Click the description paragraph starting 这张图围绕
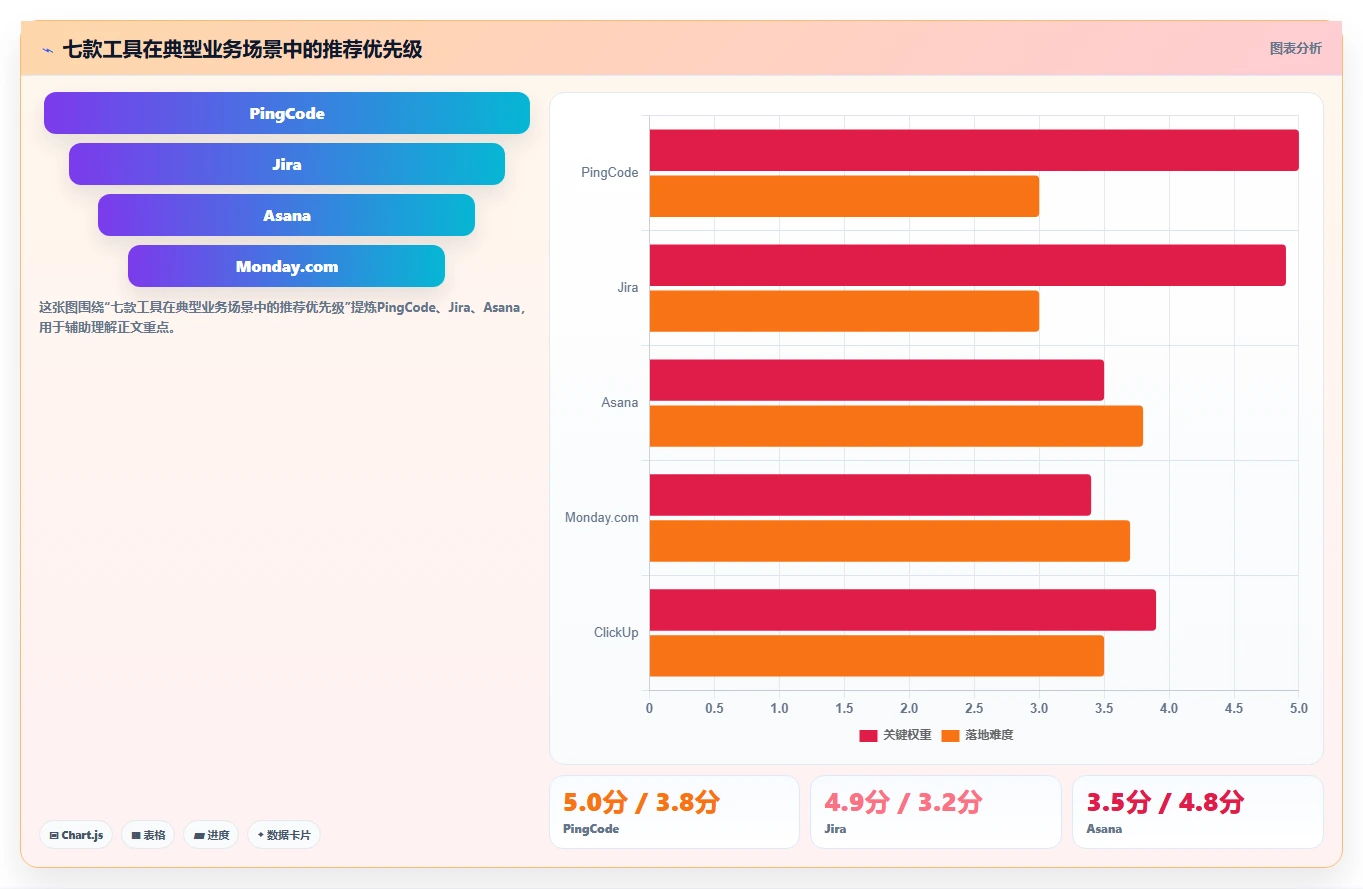Image resolution: width=1363 pixels, height=889 pixels. tap(283, 317)
